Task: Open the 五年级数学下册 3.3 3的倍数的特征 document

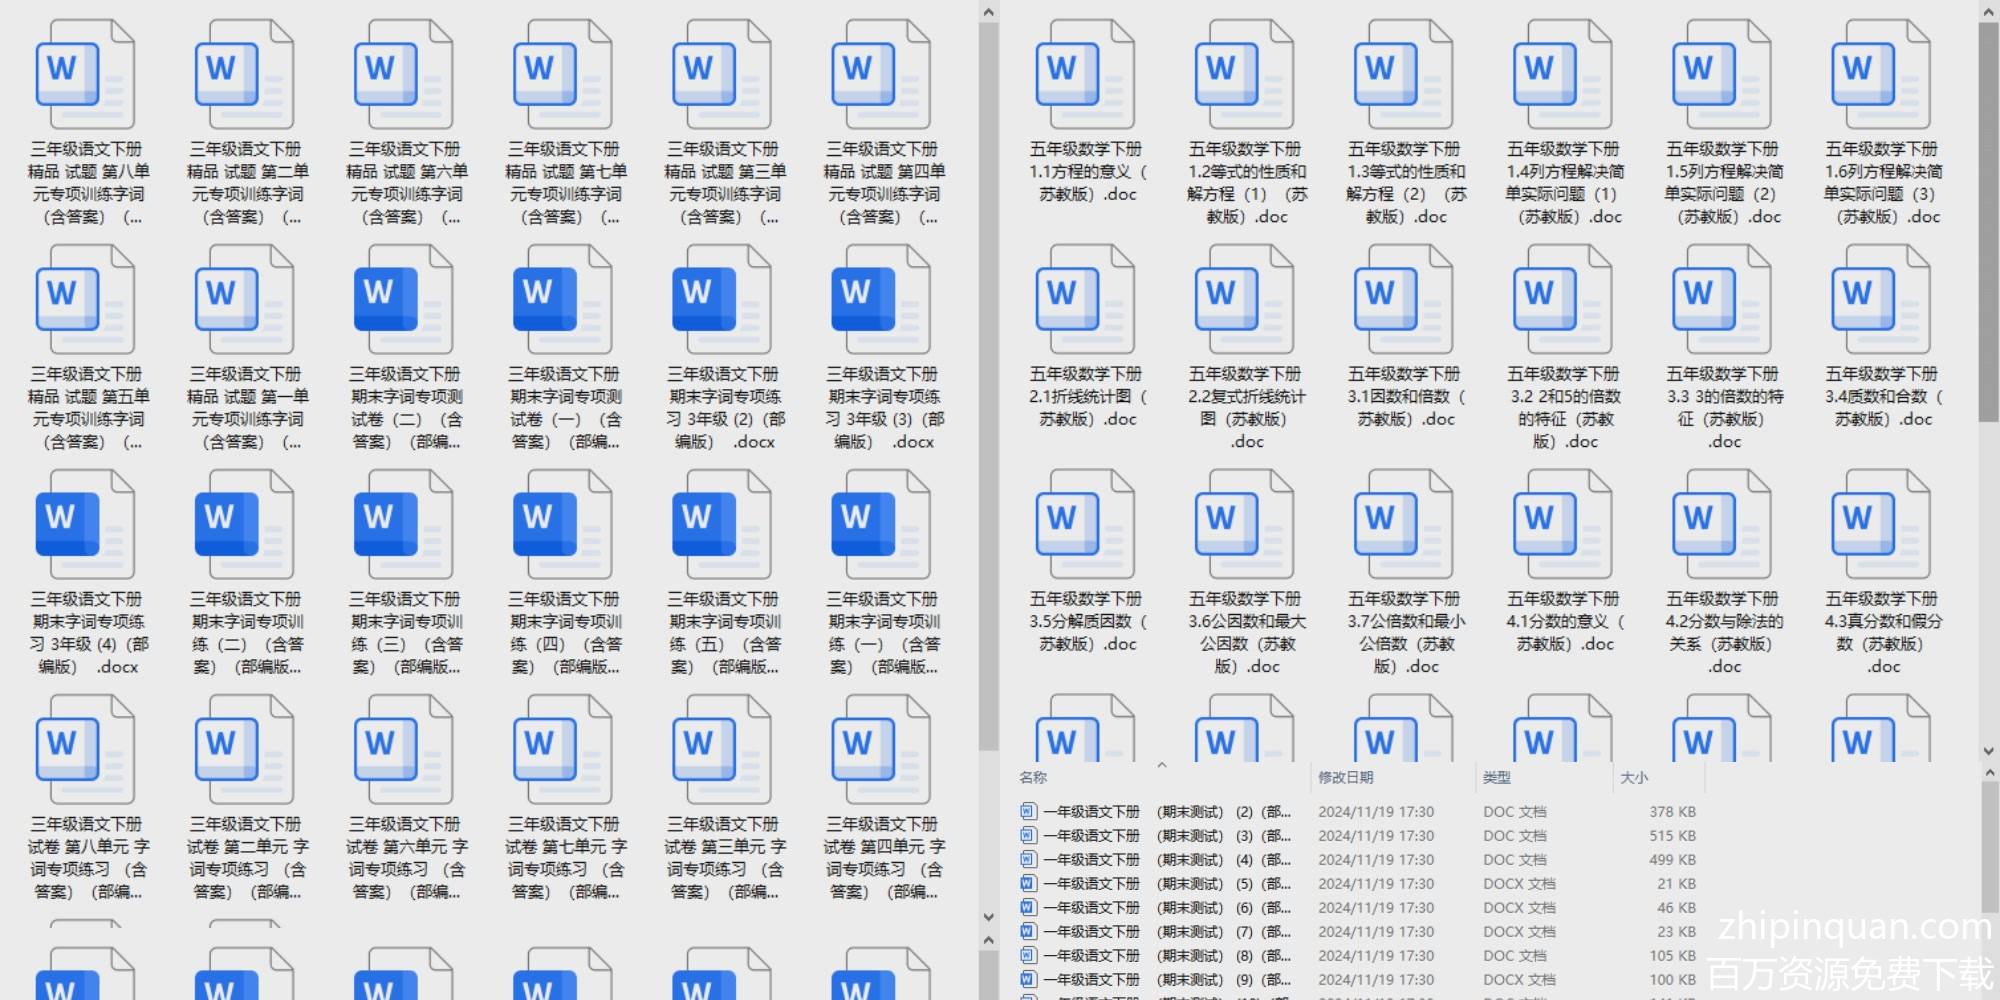Action: click(x=1722, y=302)
